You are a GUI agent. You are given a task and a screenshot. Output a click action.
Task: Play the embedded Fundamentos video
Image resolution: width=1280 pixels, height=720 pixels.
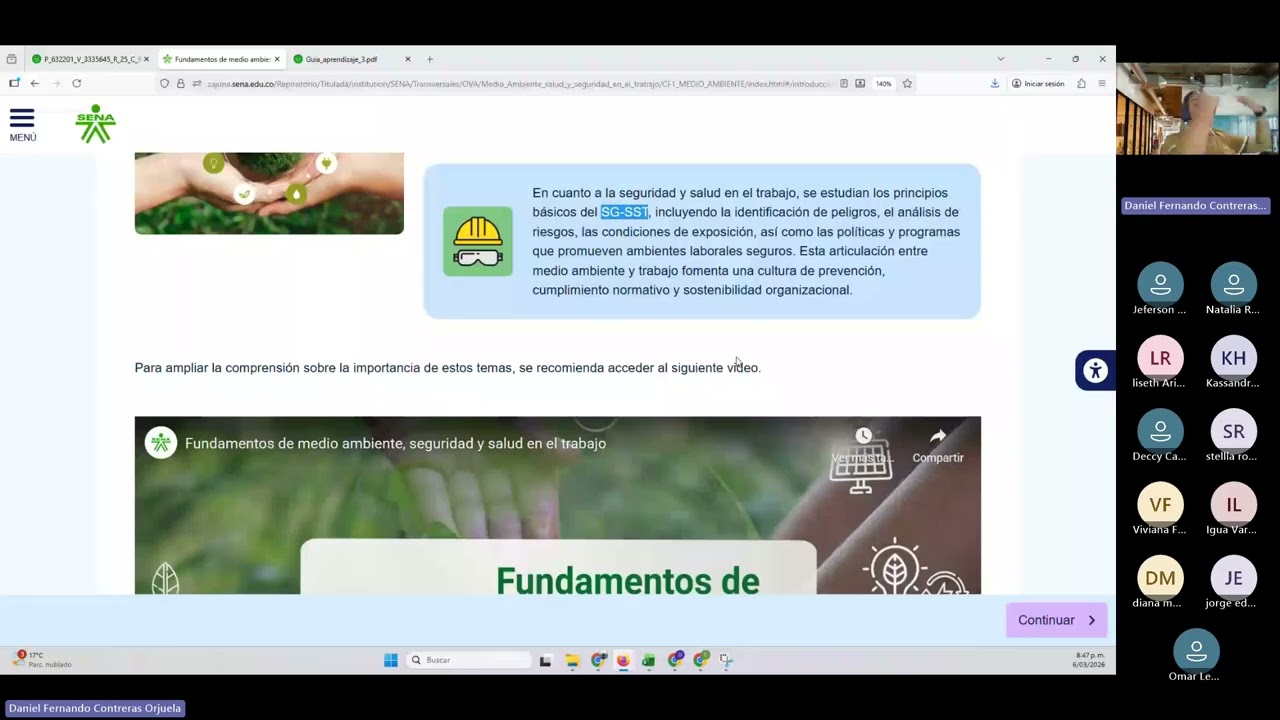coord(558,505)
